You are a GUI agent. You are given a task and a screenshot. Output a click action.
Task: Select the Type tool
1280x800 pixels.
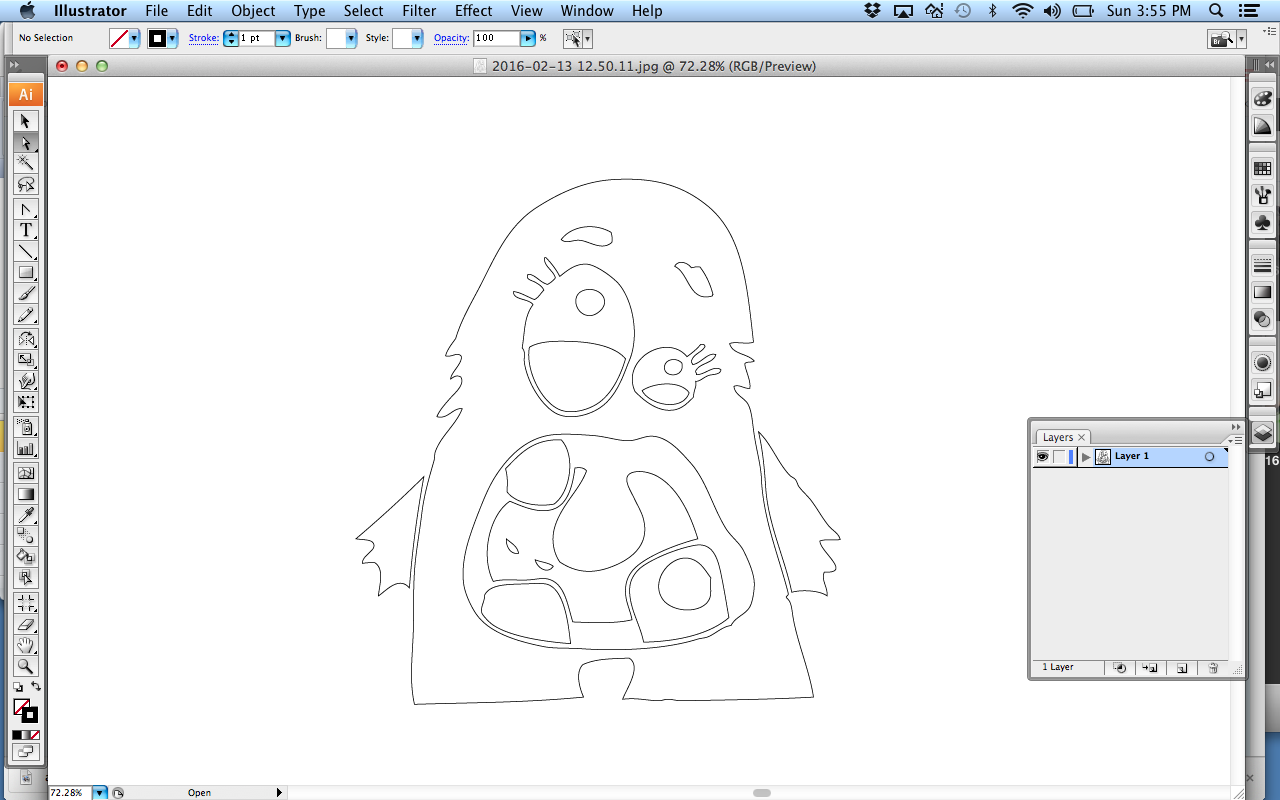pyautogui.click(x=26, y=231)
